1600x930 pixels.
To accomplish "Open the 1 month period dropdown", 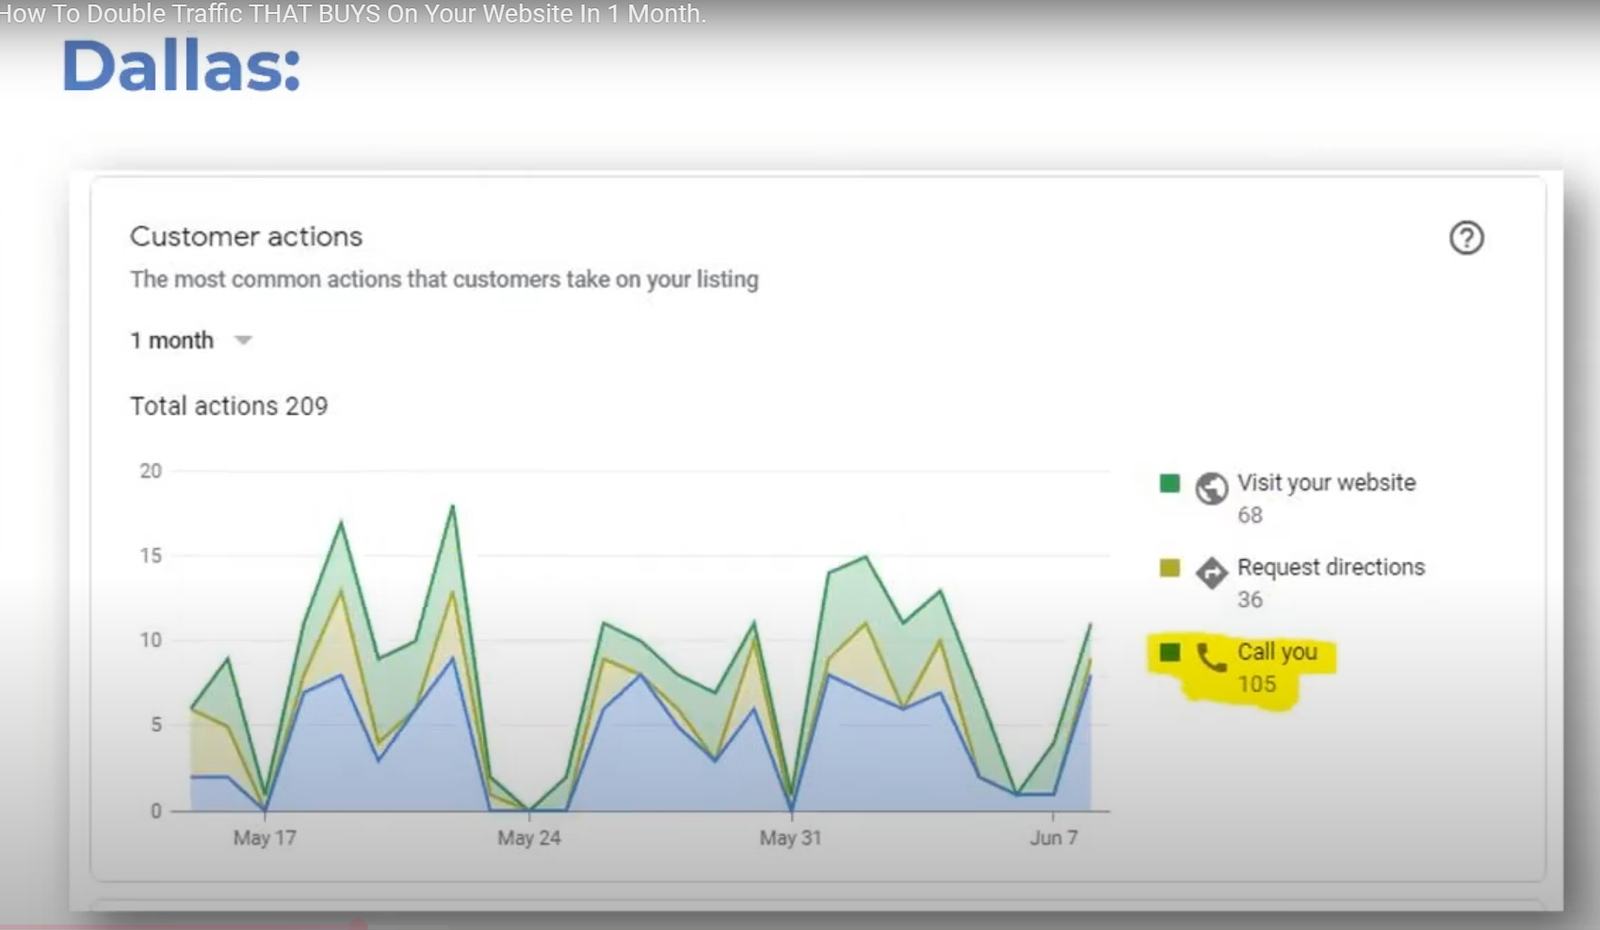I will tap(172, 341).
